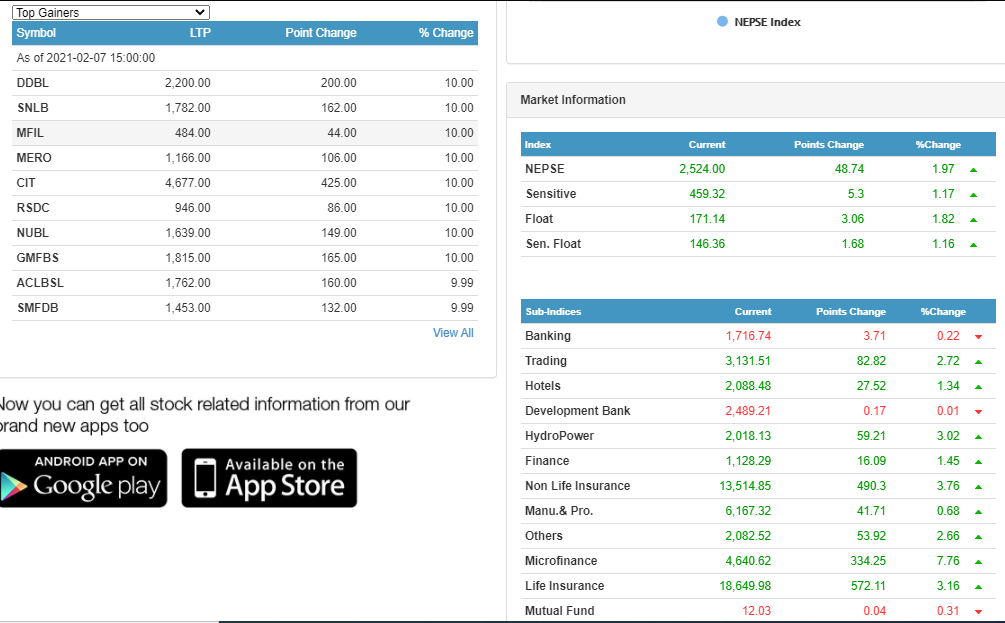Click Microfinance current value 4,640.62

tap(748, 560)
